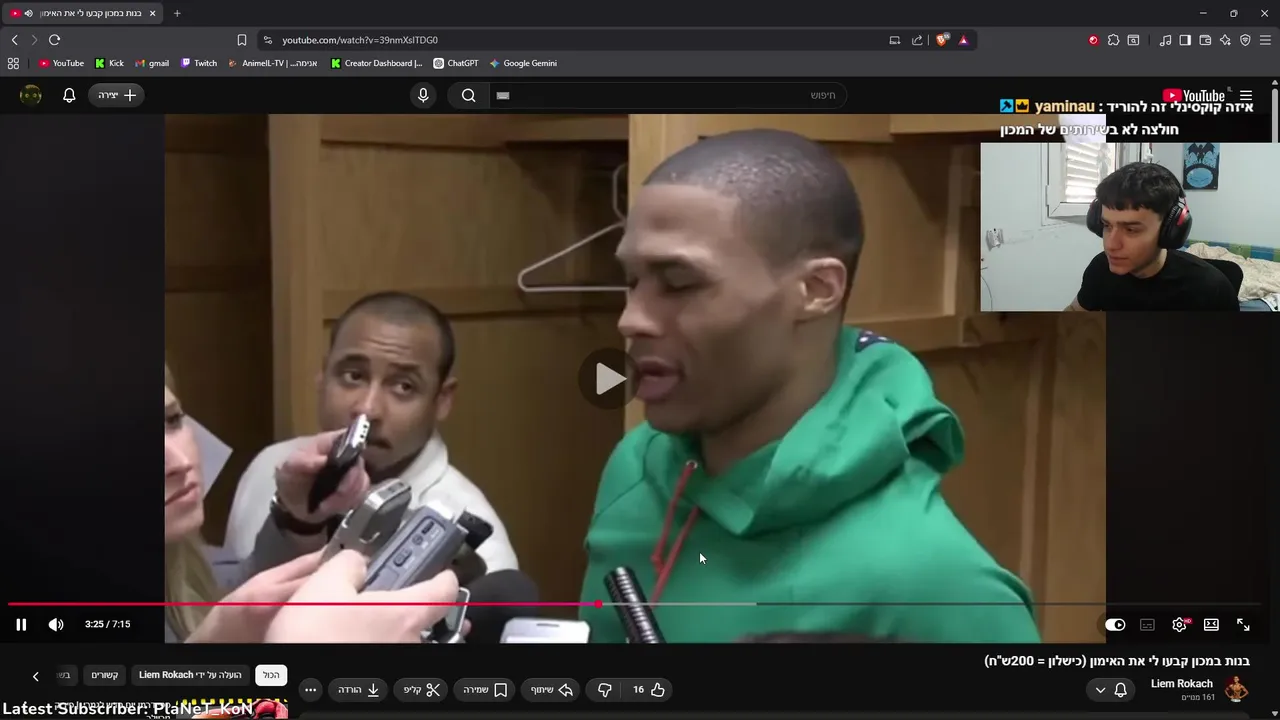Toggle subtitles/captions button in player
This screenshot has height=720, width=1280.
[x=1147, y=624]
